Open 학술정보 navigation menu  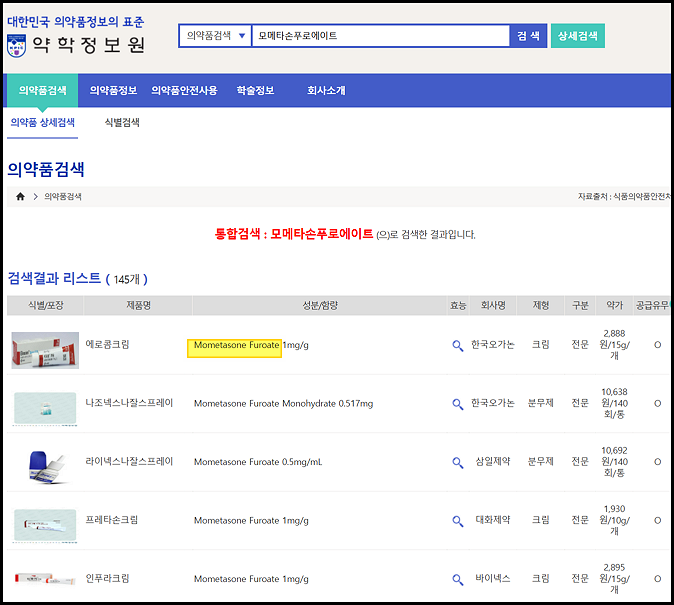pyautogui.click(x=255, y=90)
